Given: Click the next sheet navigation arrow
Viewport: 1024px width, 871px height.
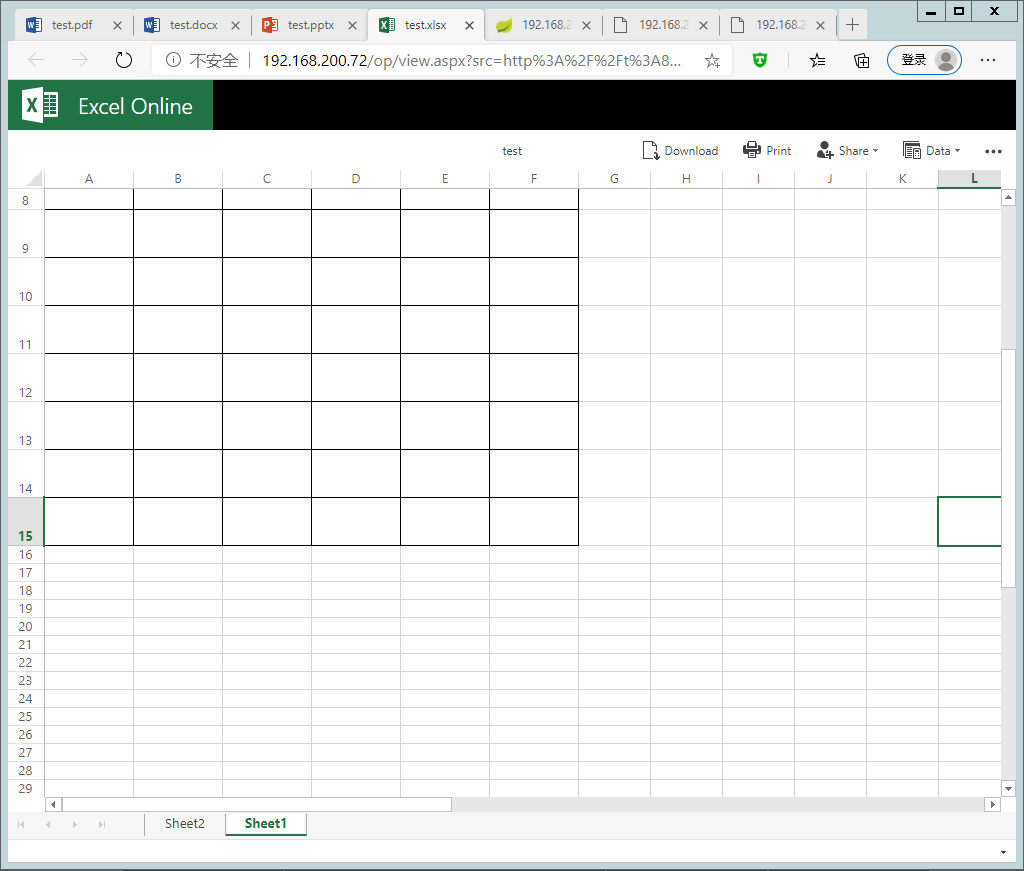Looking at the screenshot, I should pyautogui.click(x=74, y=825).
